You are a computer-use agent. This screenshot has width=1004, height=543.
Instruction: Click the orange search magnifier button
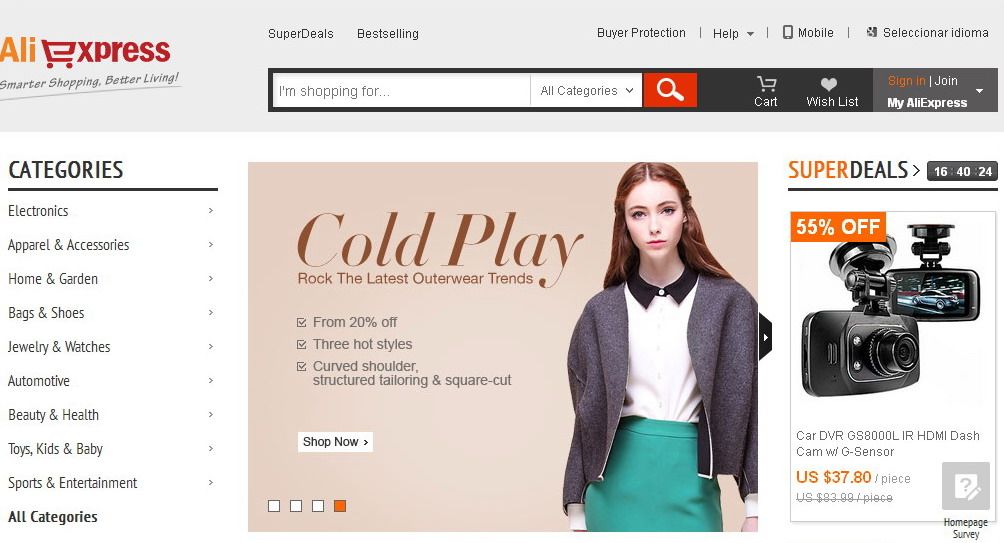[x=670, y=90]
